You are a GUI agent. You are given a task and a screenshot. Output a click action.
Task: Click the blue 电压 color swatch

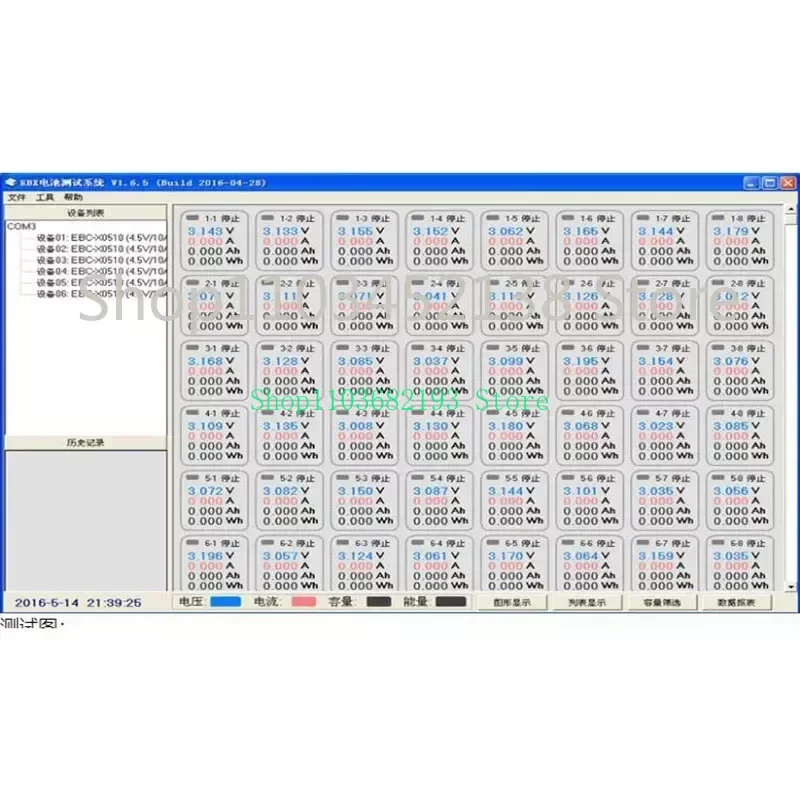(x=226, y=602)
